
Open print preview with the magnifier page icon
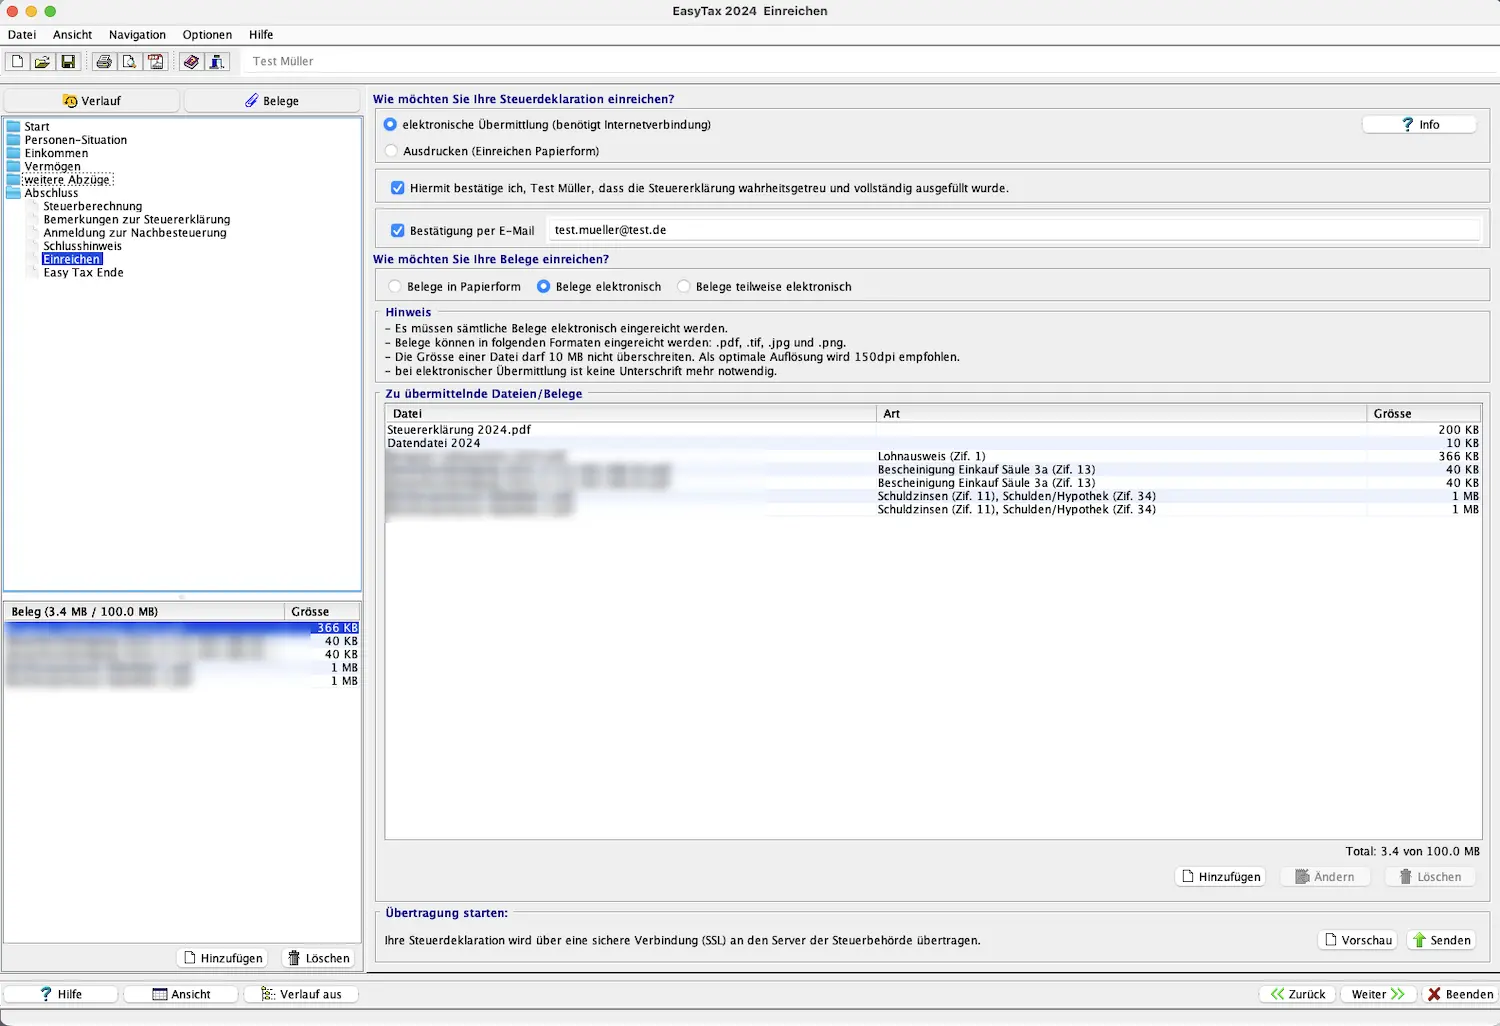(129, 62)
